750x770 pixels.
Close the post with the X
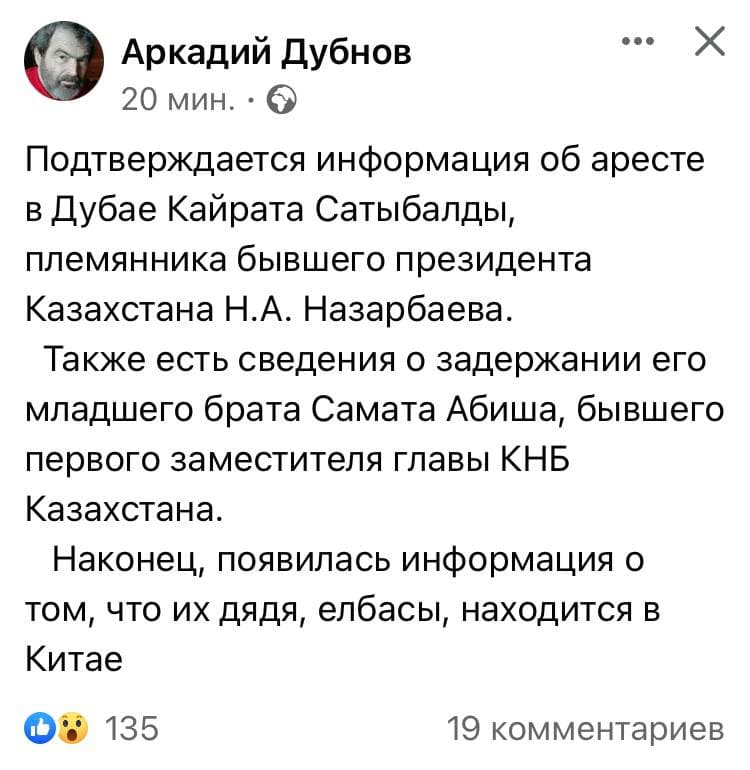tap(710, 41)
